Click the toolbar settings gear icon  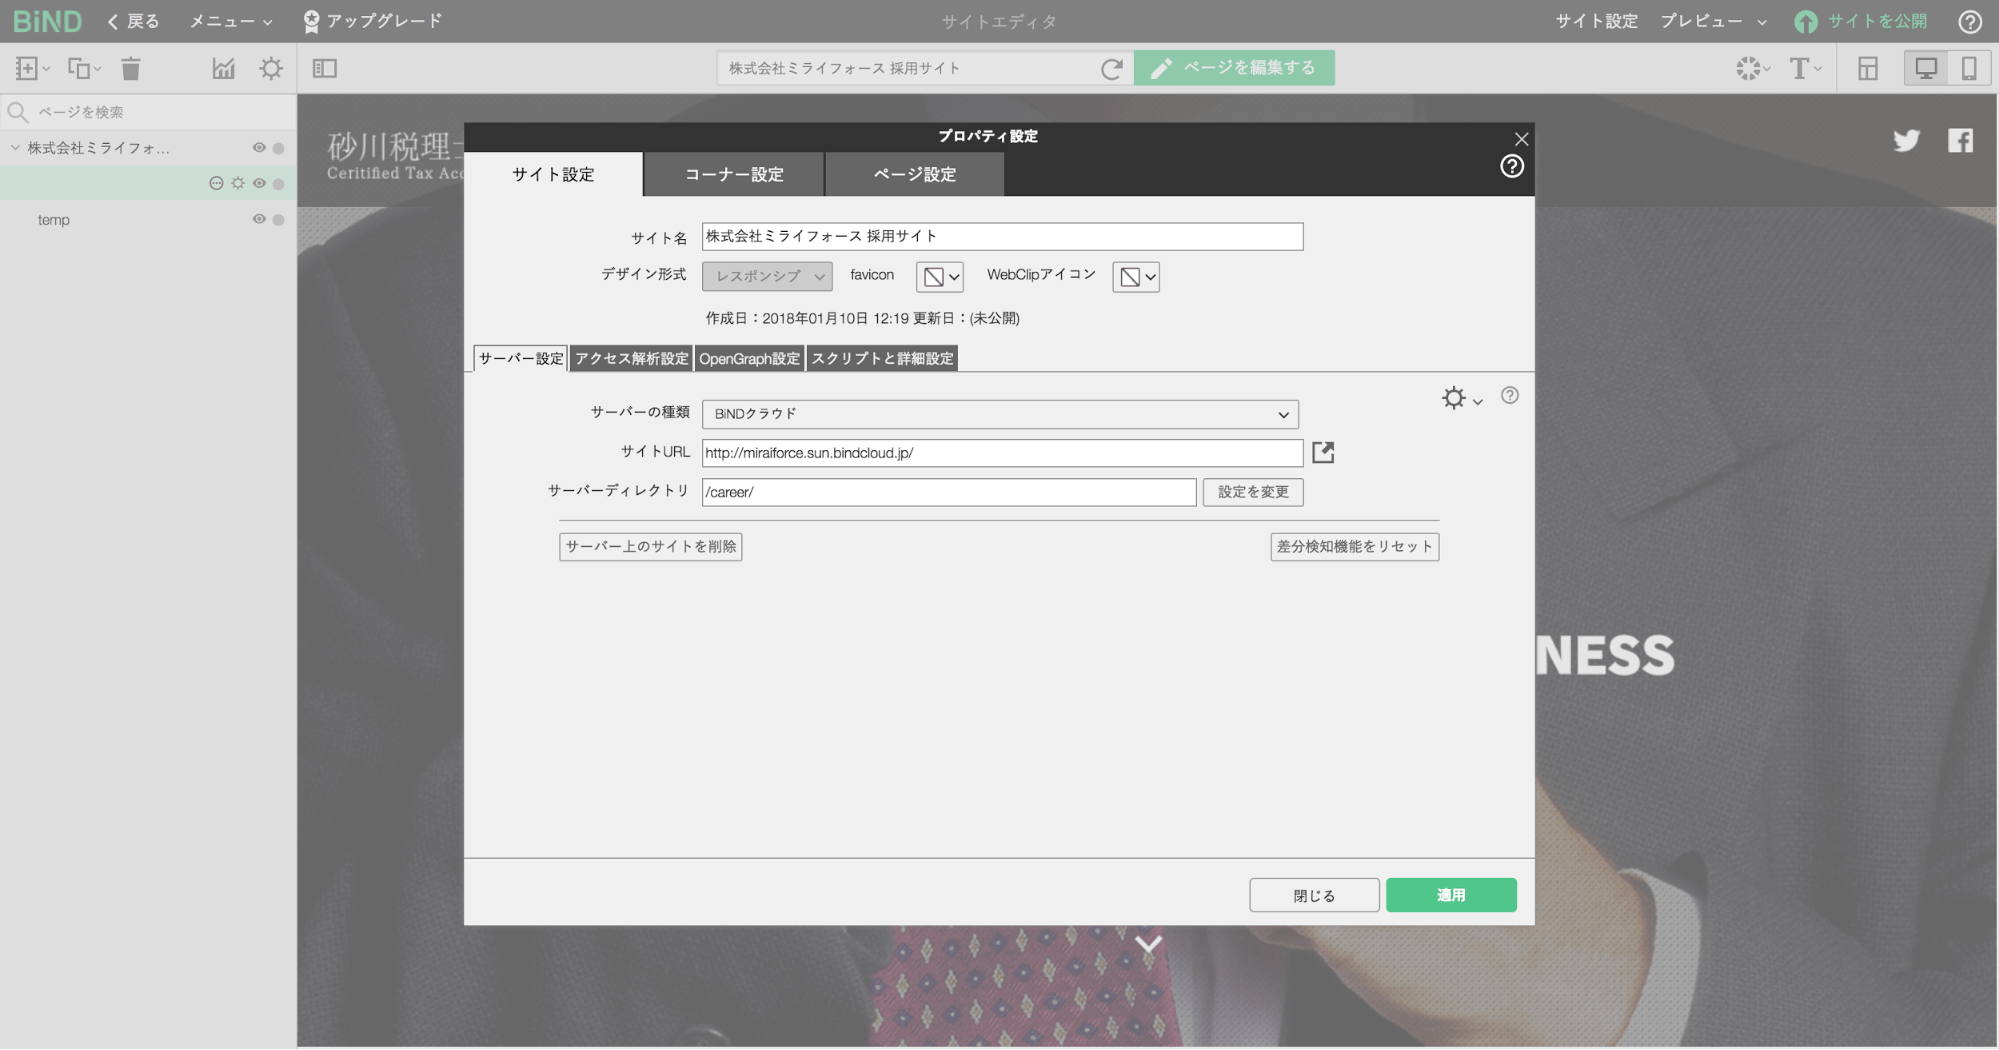pos(271,68)
